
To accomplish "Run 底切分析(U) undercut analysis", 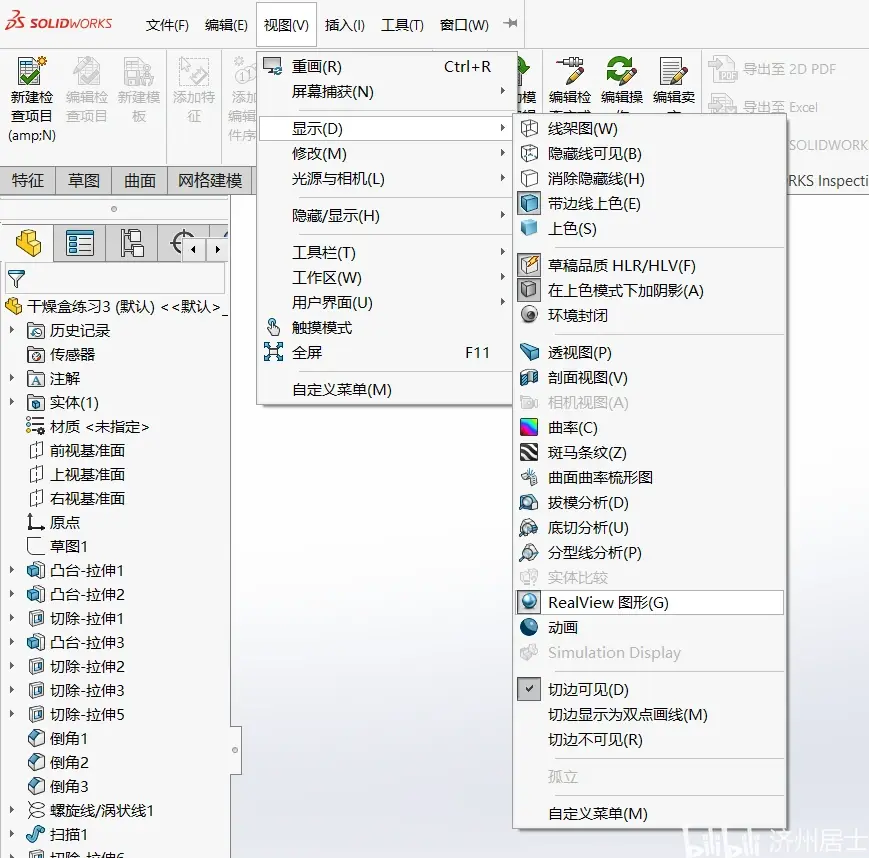I will tap(650, 527).
